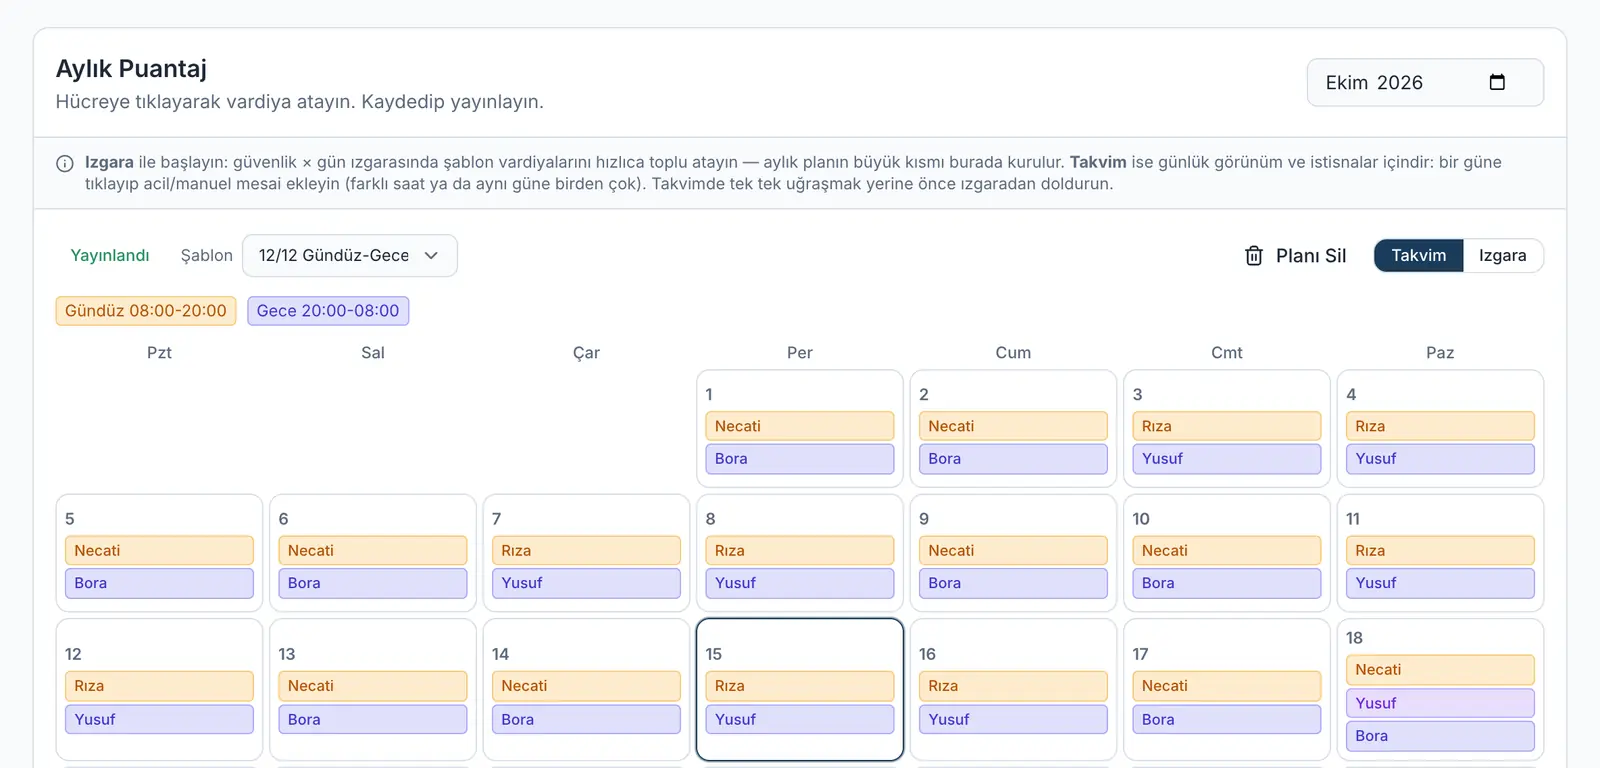This screenshot has width=1600, height=768.
Task: Select Yusuf night shift on day 16
Action: tap(1013, 720)
